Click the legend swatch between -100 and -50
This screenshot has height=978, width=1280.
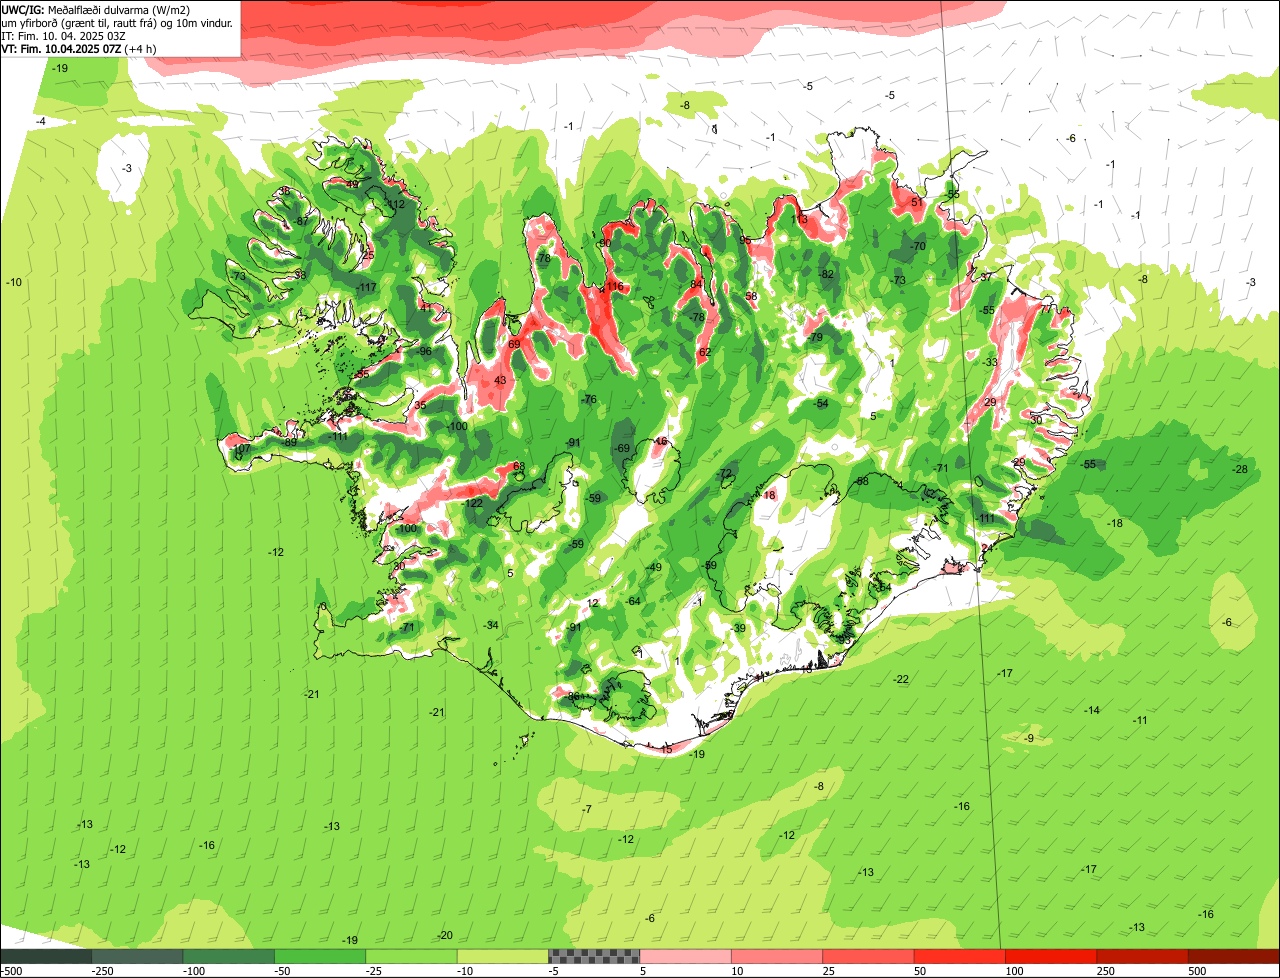tap(228, 956)
